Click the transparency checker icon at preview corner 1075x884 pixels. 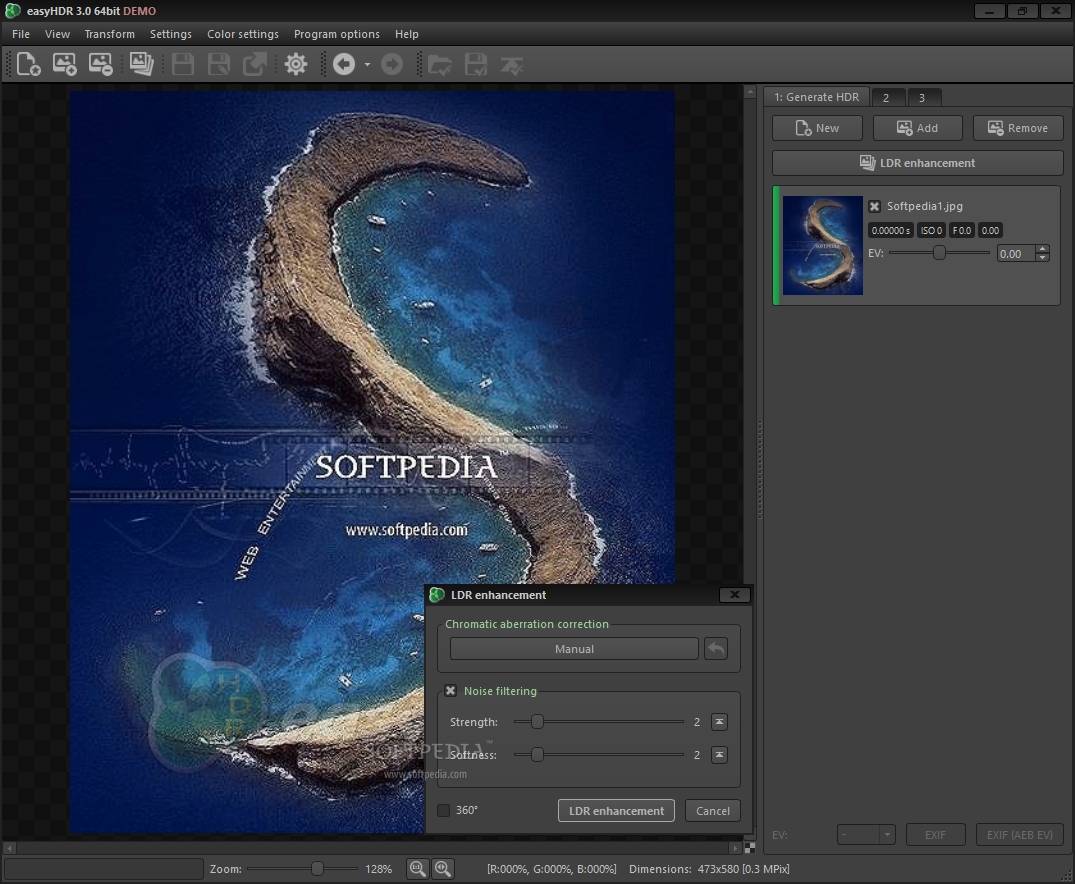point(750,848)
